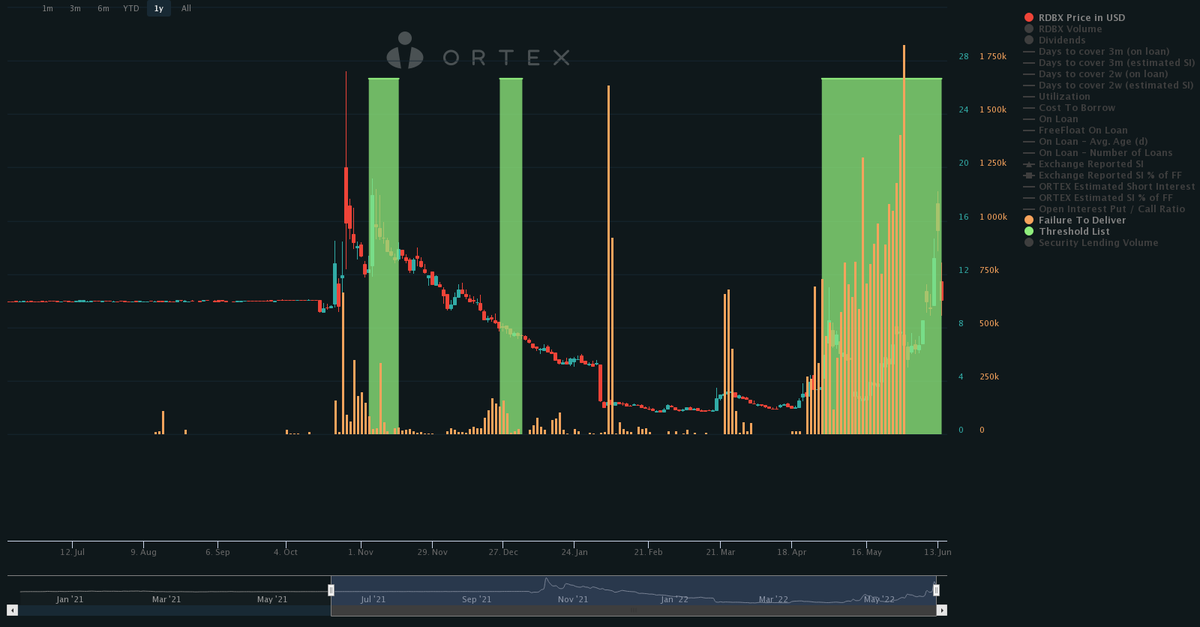Viewport: 1200px width, 627px height.
Task: Click the 27. Dec x-axis date label
Action: [x=503, y=552]
